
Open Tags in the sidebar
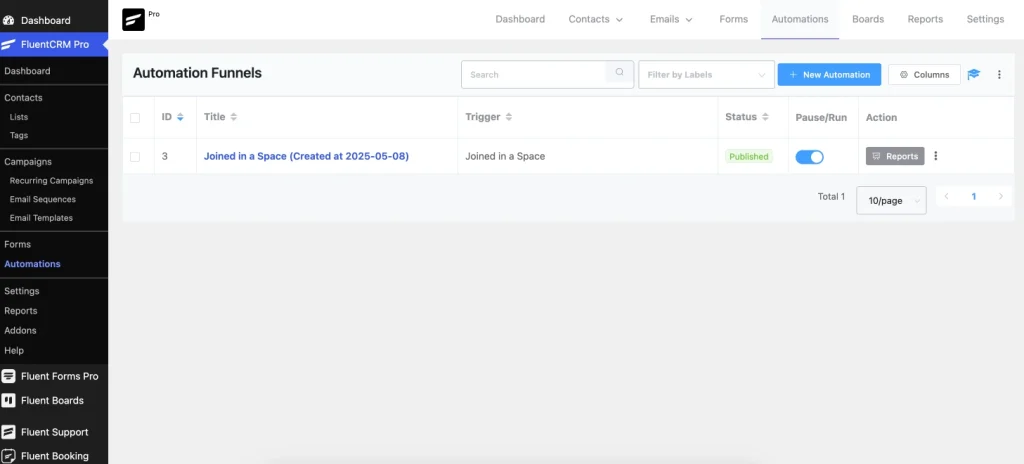pos(19,135)
